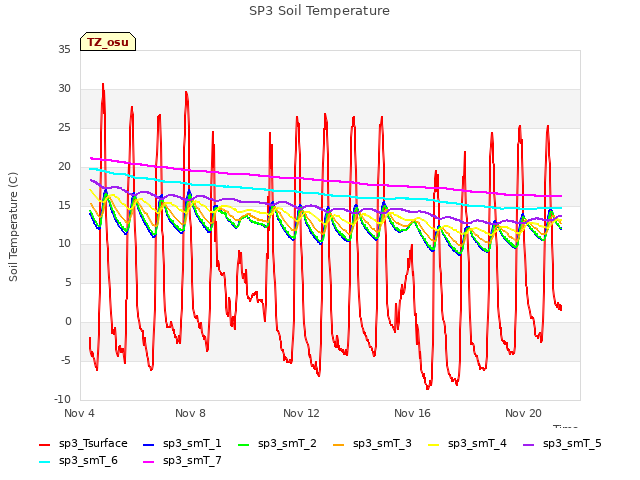Click the Nov 20 x-axis tick label
Image resolution: width=640 pixels, height=480 pixels.
coord(523,413)
